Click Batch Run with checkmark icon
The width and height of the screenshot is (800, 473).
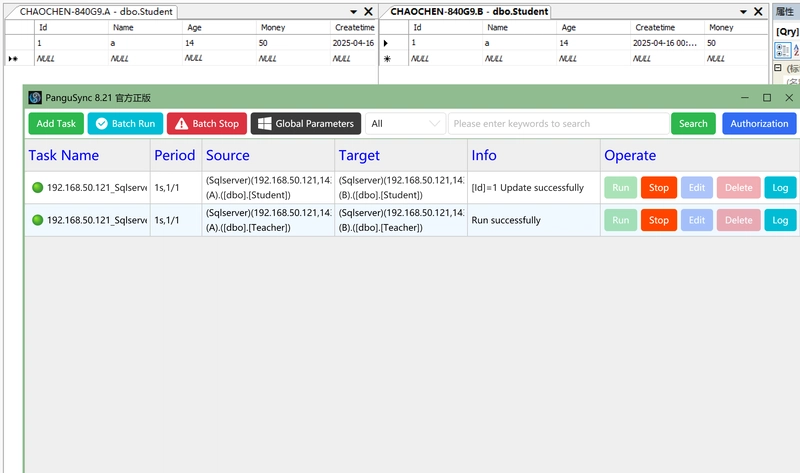tap(126, 123)
